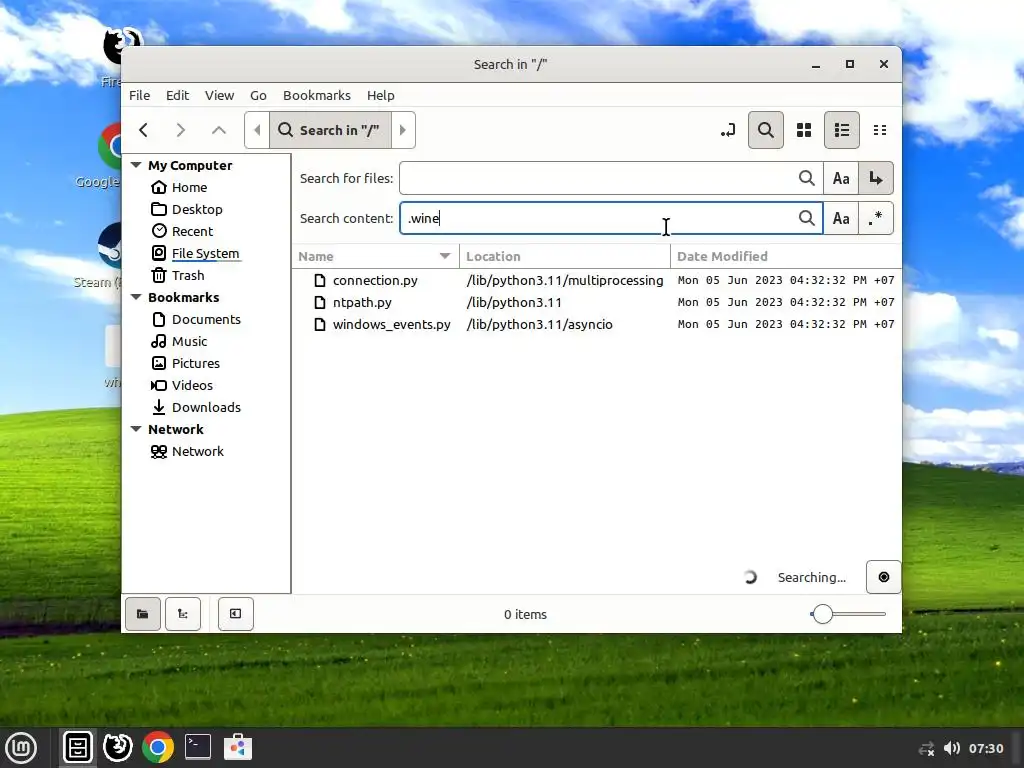Go forward with the right arrow button
The width and height of the screenshot is (1024, 768).
pos(181,130)
